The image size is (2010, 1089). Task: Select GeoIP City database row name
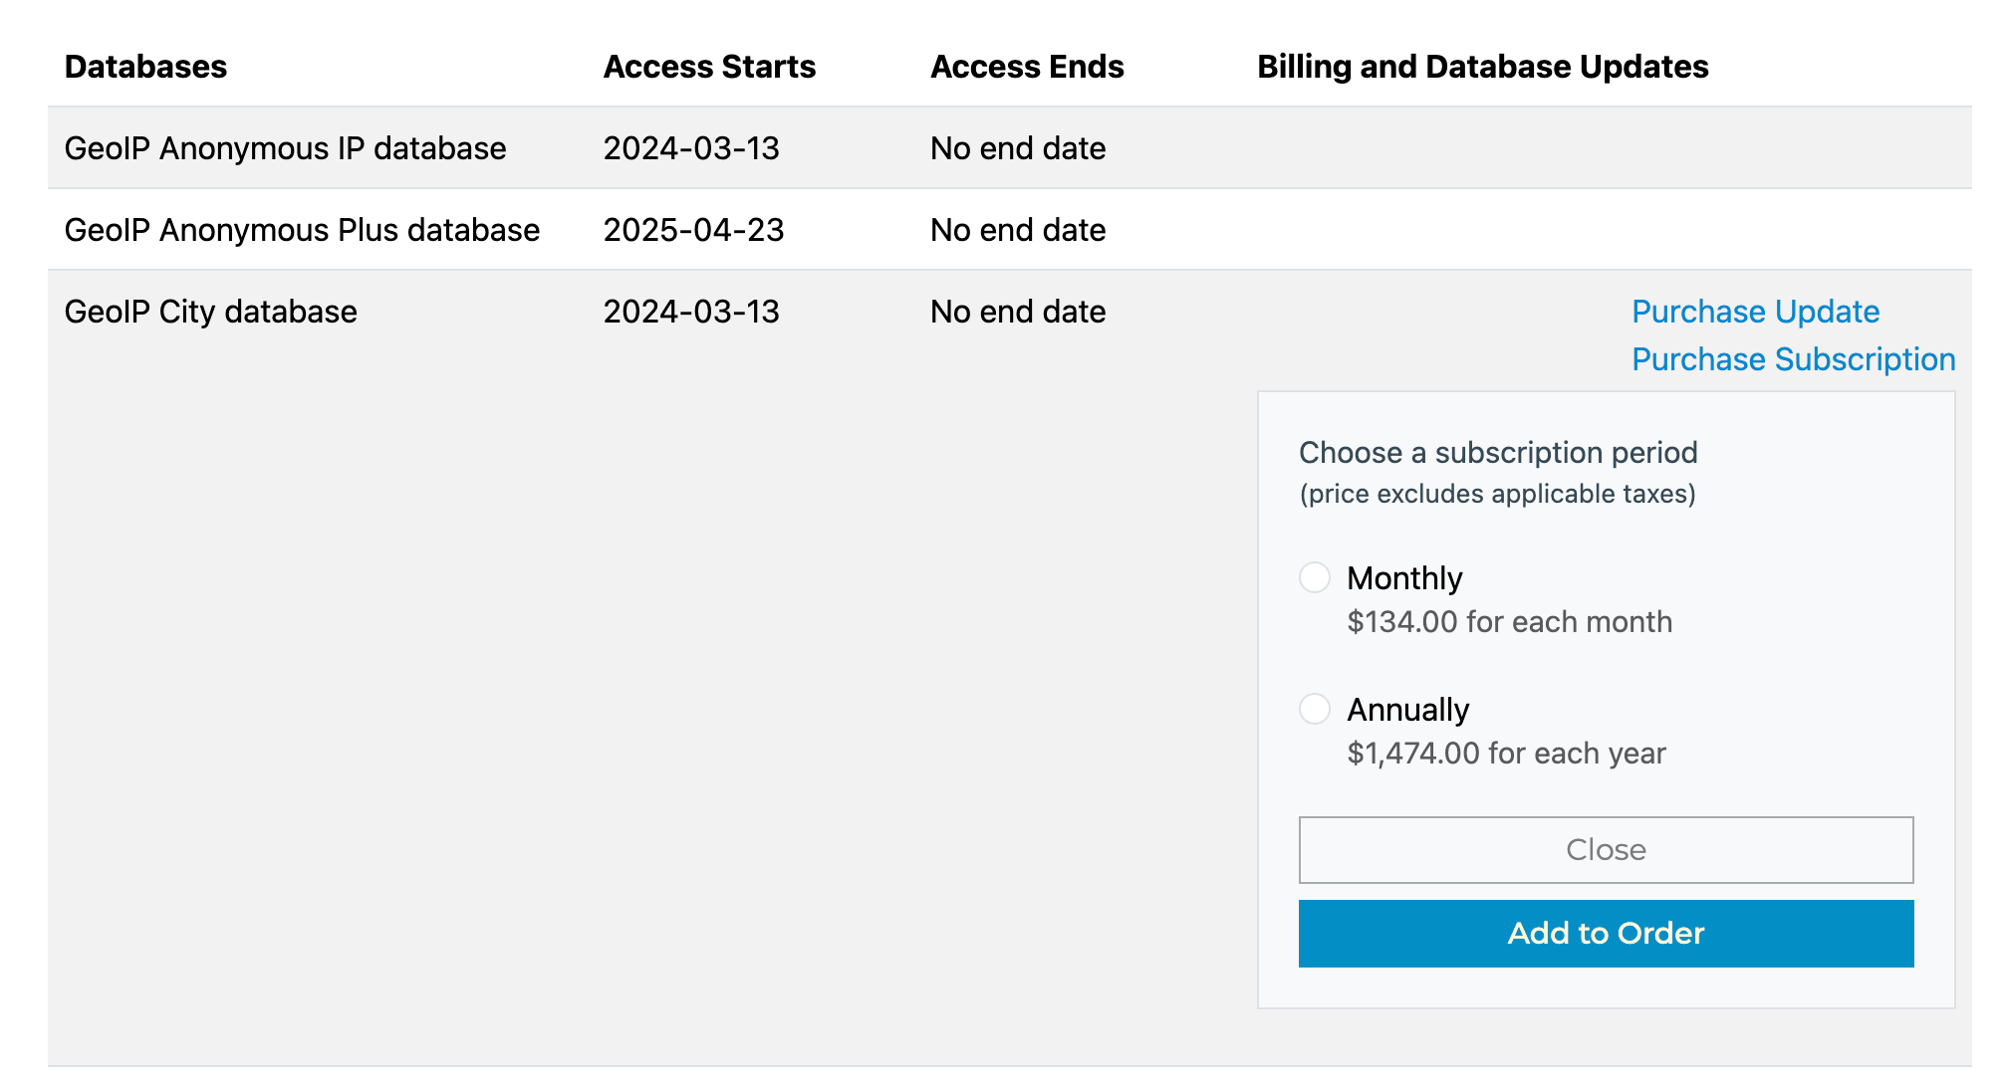tap(210, 311)
